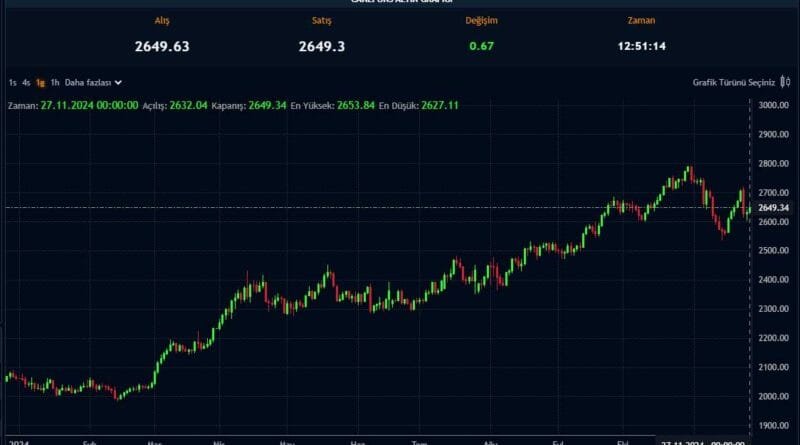Click the Değişim value 0.67
This screenshot has width=800, height=445.
(x=482, y=46)
